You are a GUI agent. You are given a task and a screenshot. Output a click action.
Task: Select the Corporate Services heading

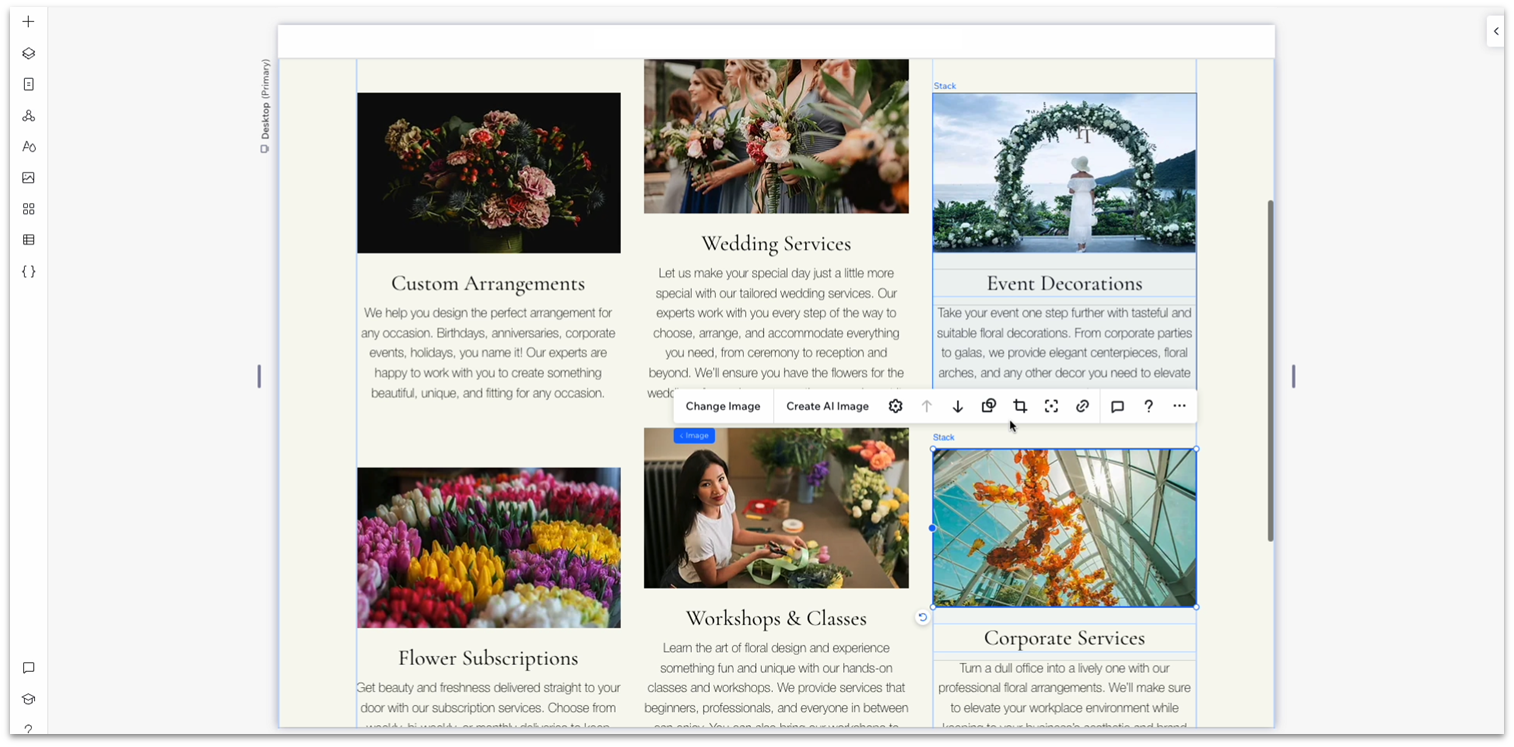tap(1064, 638)
